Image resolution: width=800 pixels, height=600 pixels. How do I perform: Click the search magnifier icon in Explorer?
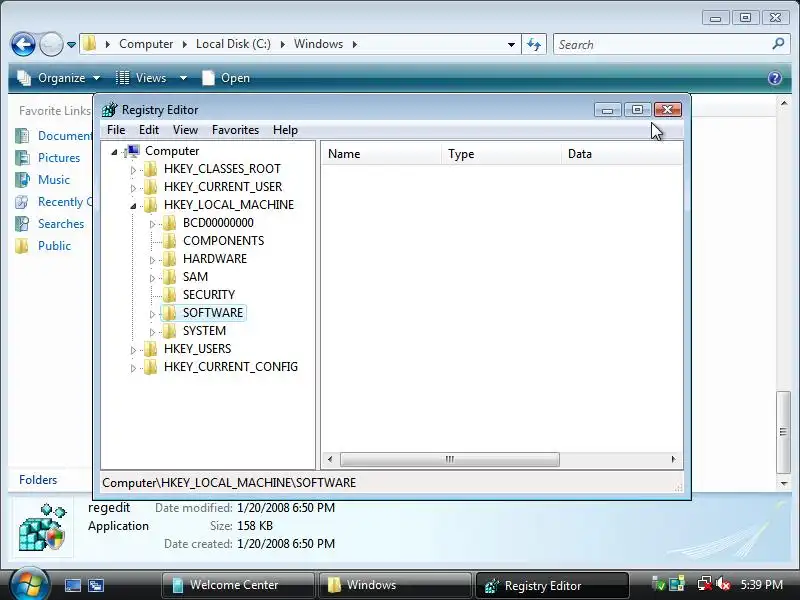pyautogui.click(x=778, y=44)
